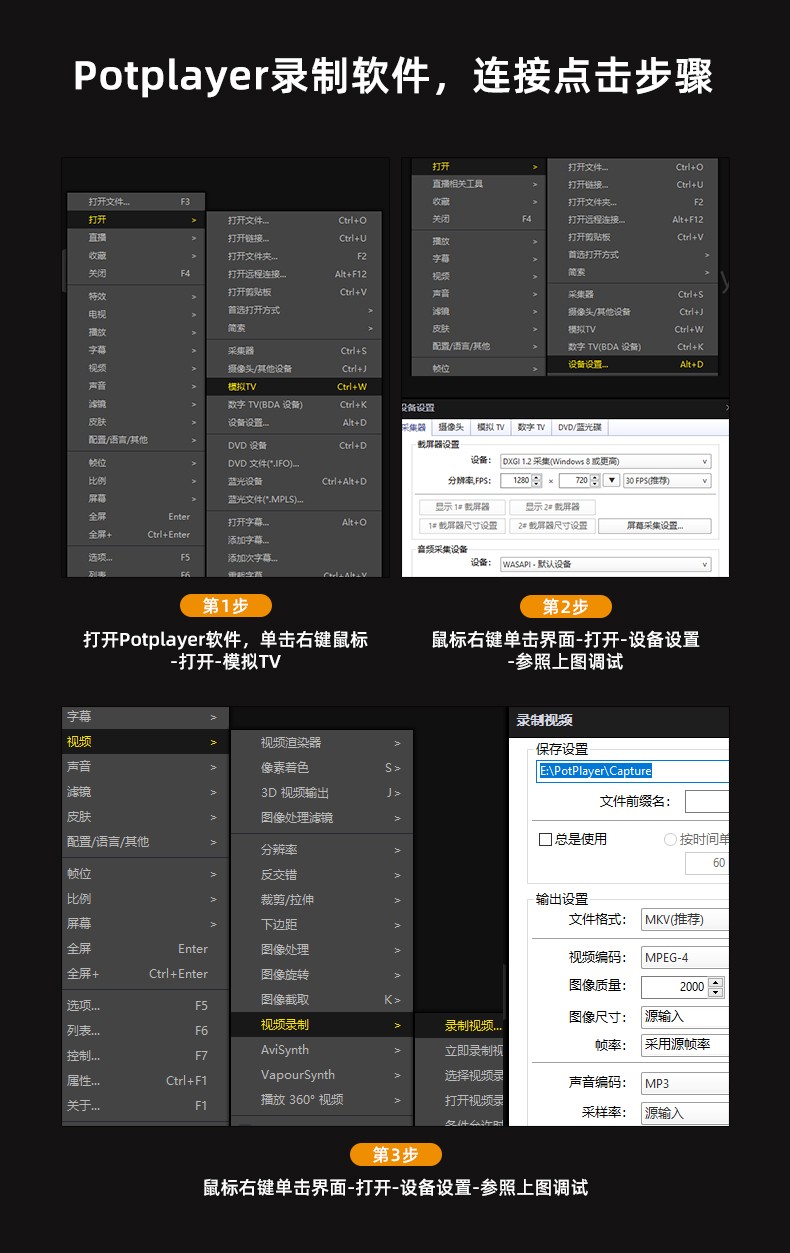This screenshot has height=1253, width=790.
Task: Open highlighted 视频录制 submenu item
Action: coord(322,1025)
